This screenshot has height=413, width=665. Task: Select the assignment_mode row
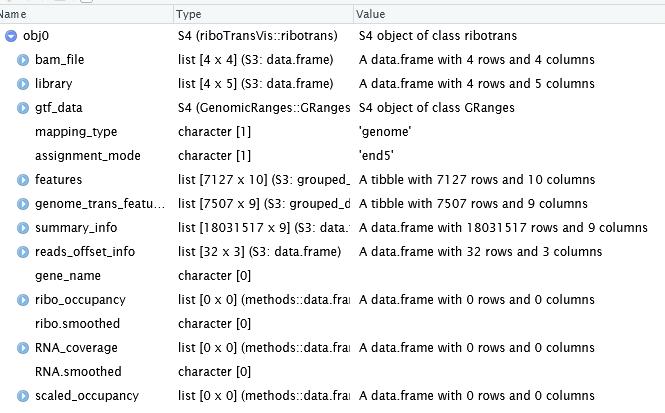coord(332,156)
